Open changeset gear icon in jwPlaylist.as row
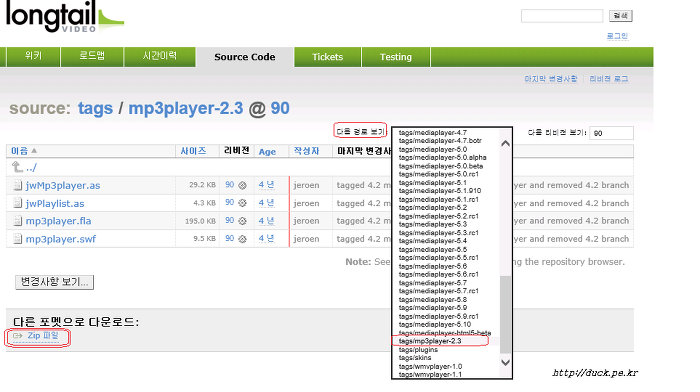This screenshot has width=700, height=392. point(242,203)
